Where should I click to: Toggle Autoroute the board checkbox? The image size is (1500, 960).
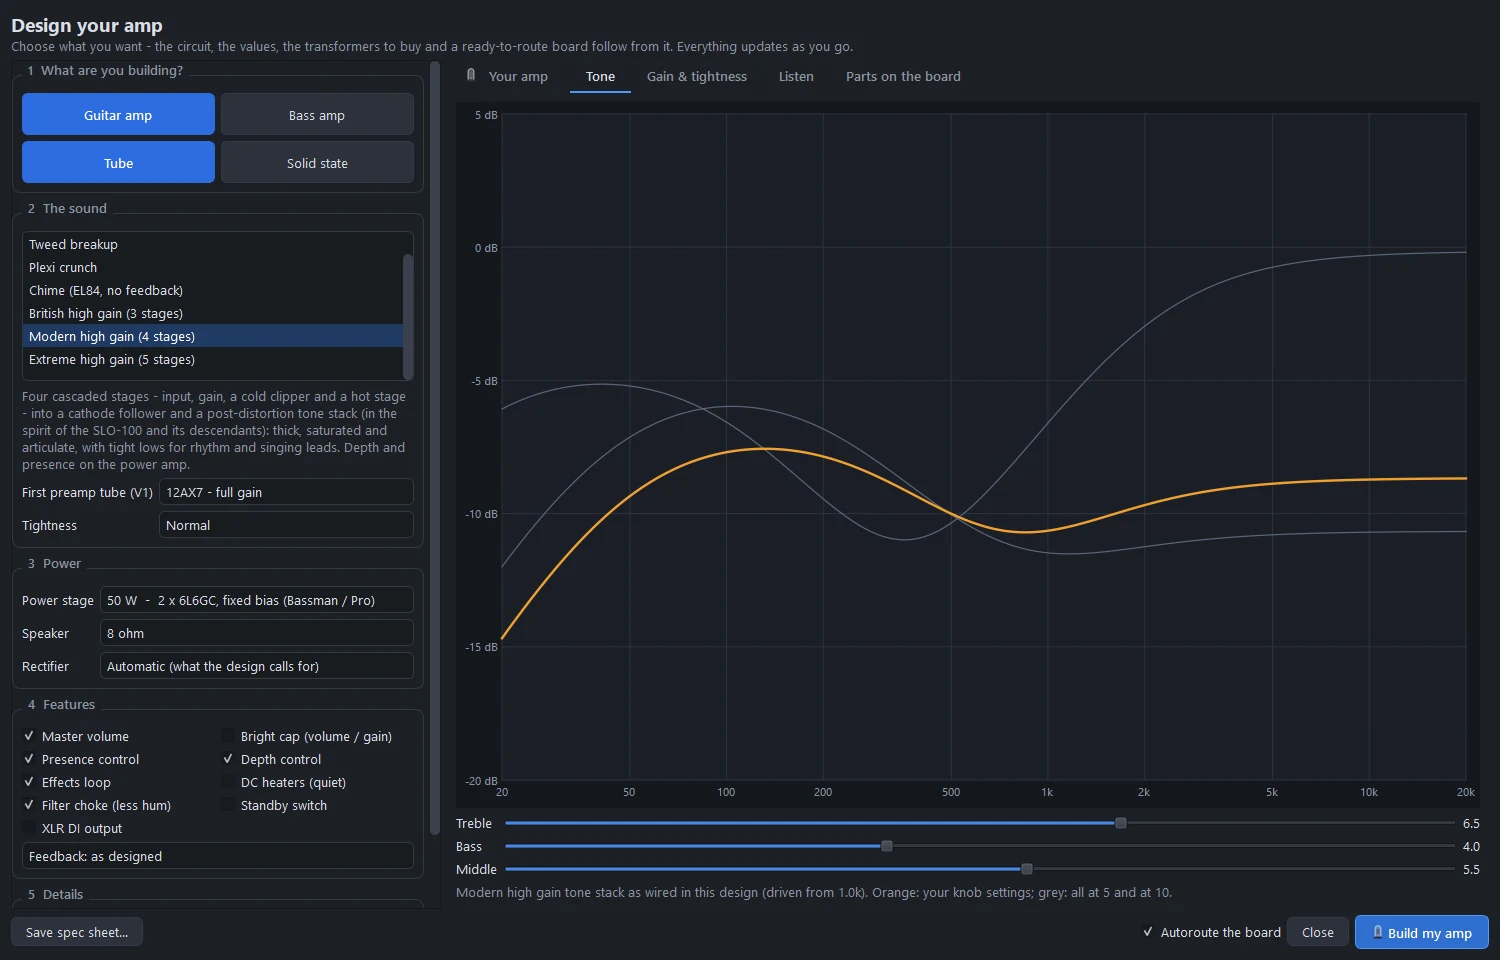[x=1148, y=932]
